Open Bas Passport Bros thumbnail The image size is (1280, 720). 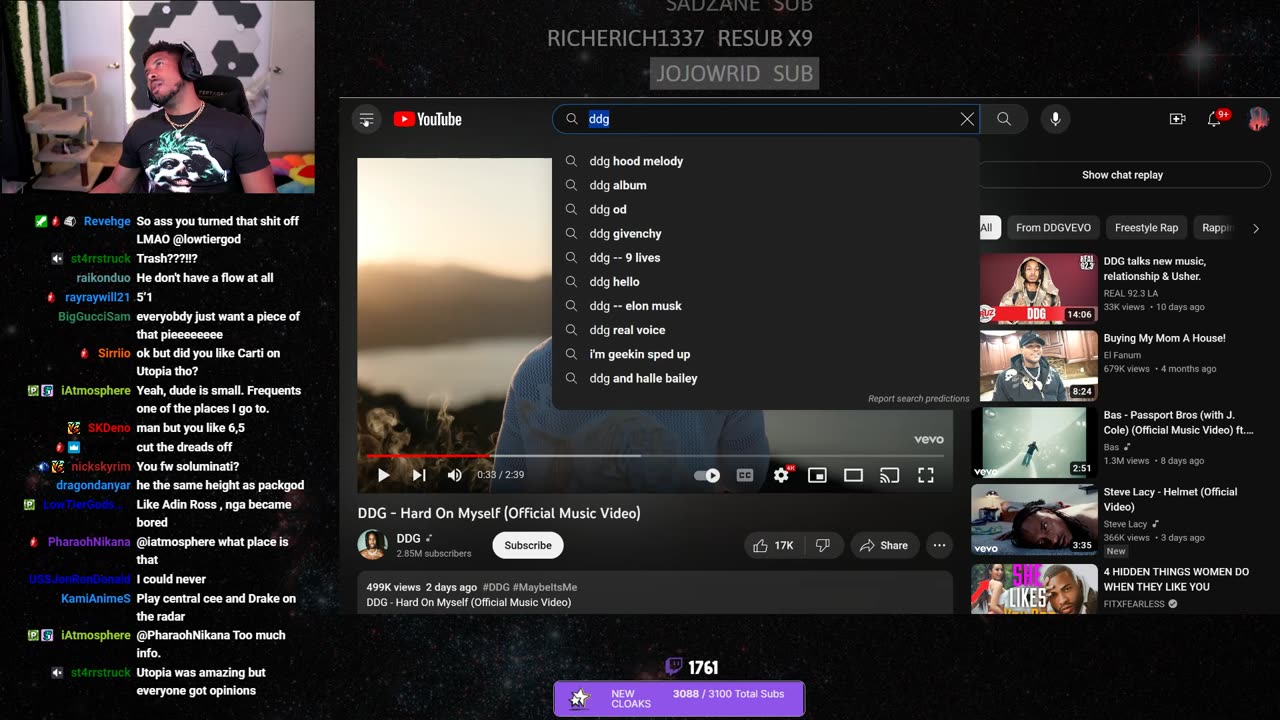point(1034,442)
